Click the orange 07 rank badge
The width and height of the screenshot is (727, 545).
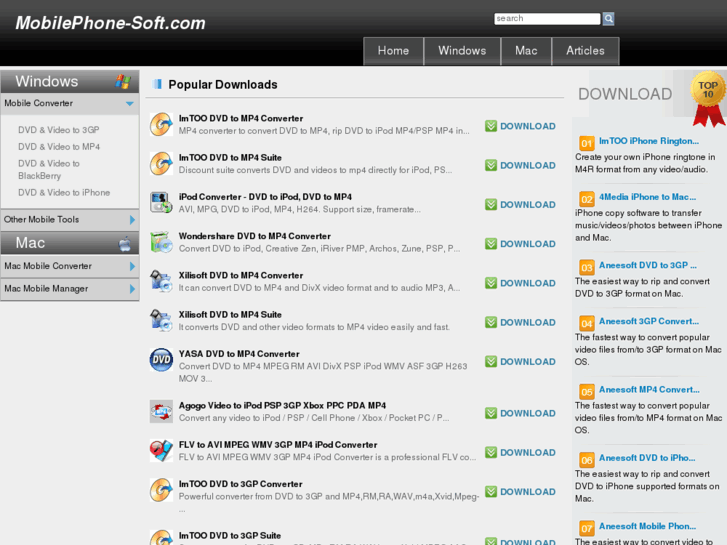[x=587, y=528]
